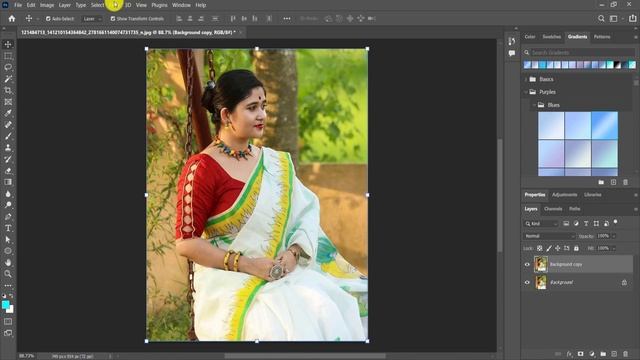Image resolution: width=640 pixels, height=360 pixels.
Task: Select the Dodge tool
Action: (8, 205)
